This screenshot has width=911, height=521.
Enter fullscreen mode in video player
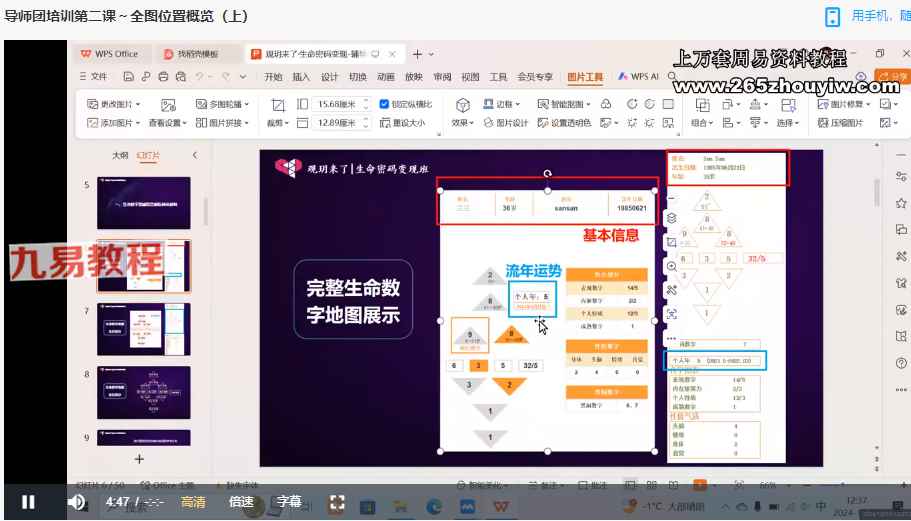click(337, 502)
